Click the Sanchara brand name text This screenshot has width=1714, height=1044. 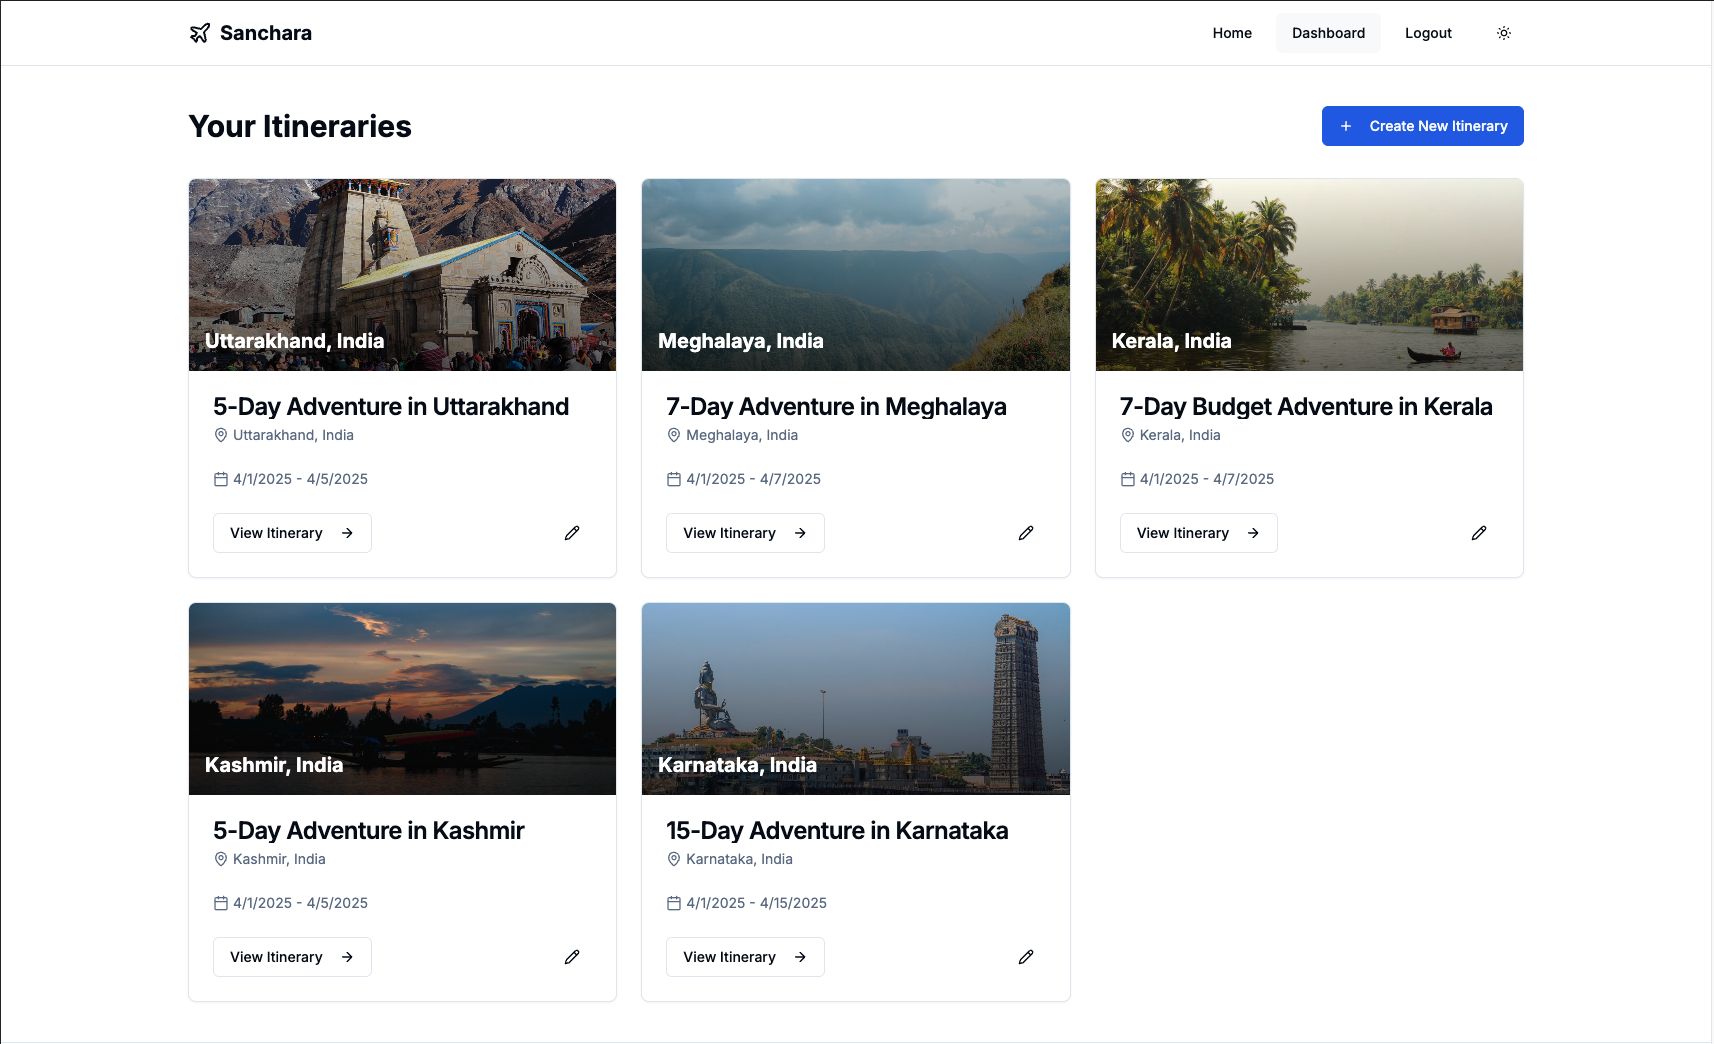266,33
